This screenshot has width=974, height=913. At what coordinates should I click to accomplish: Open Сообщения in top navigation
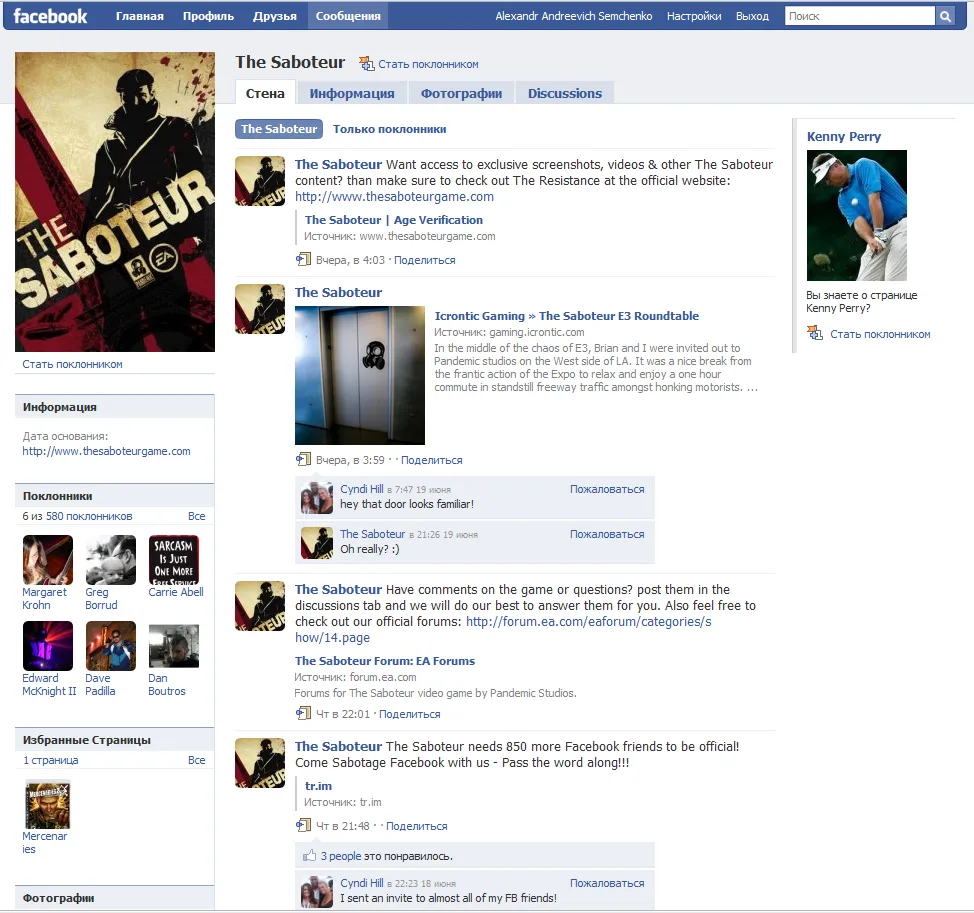point(348,16)
